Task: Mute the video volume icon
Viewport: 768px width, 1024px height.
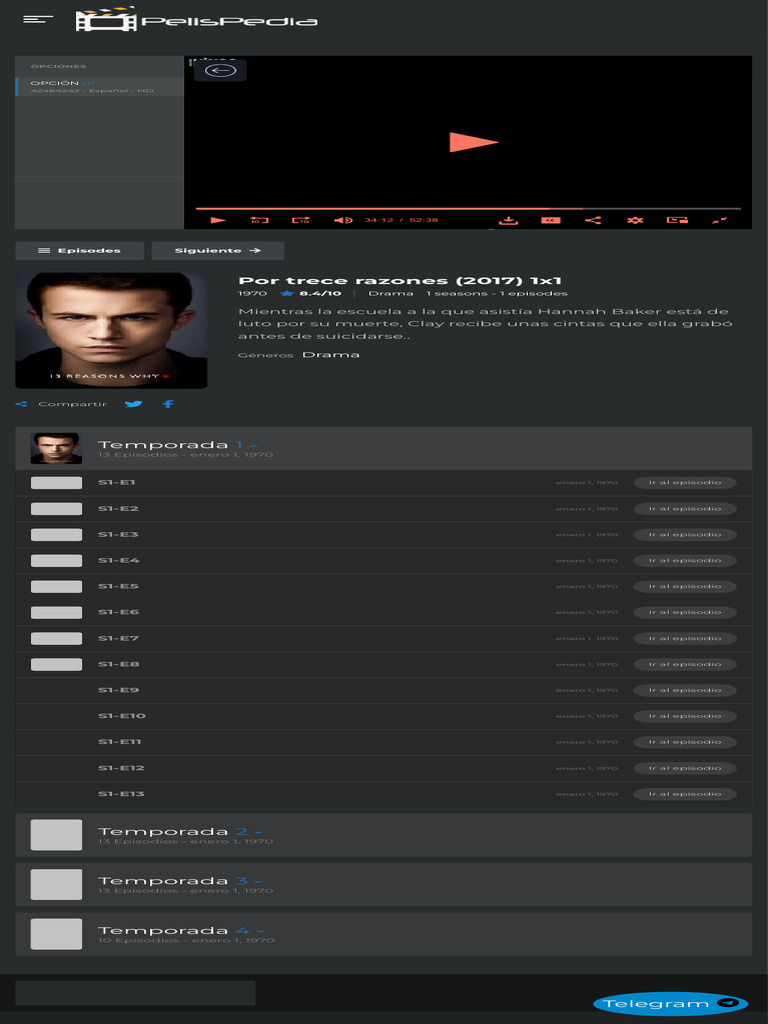Action: point(344,220)
